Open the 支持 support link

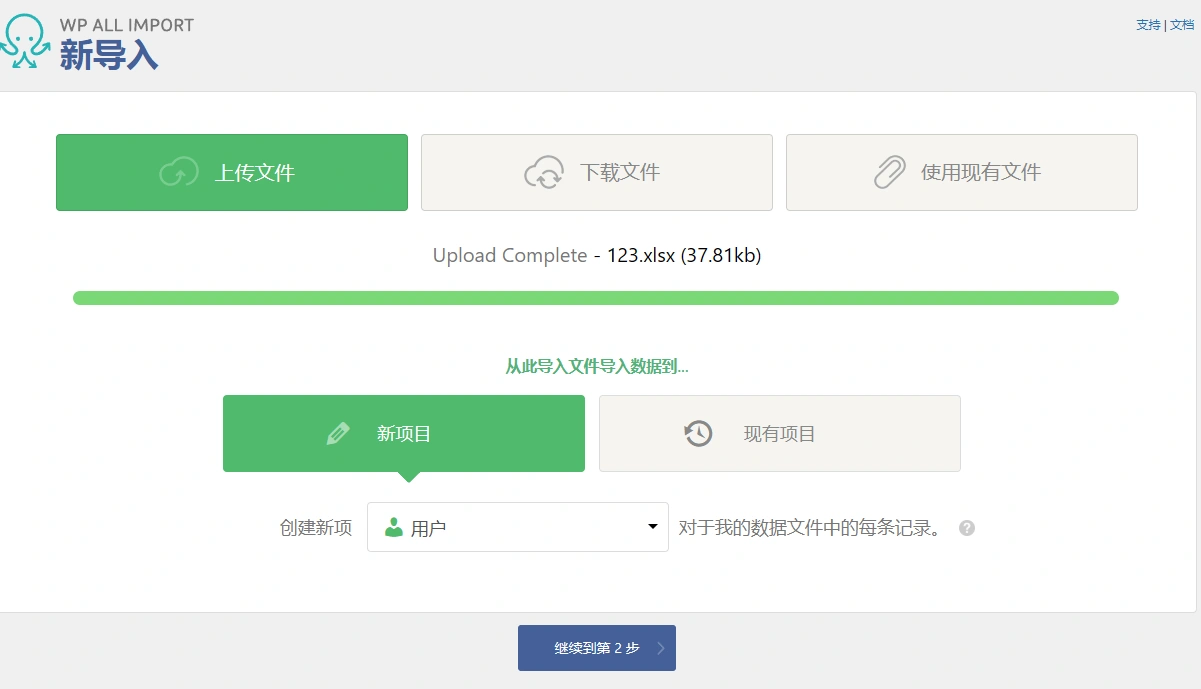click(1146, 24)
